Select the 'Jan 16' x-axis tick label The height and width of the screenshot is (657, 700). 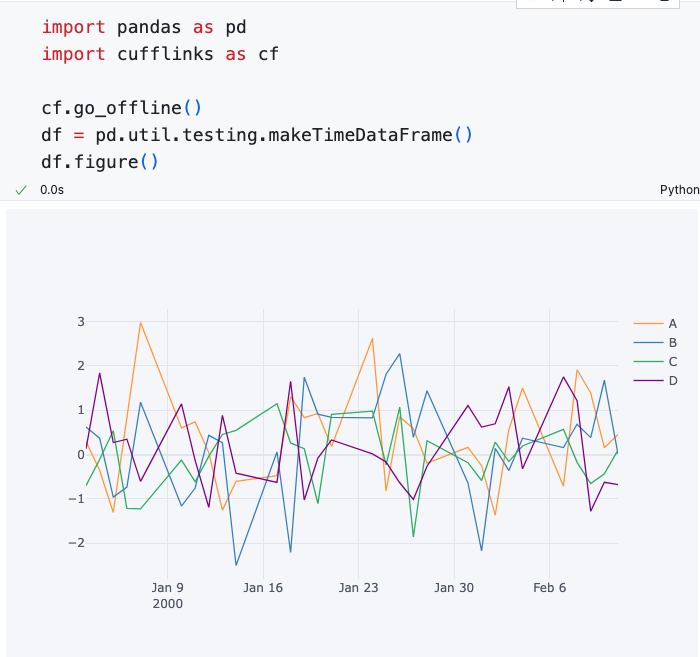pos(262,588)
